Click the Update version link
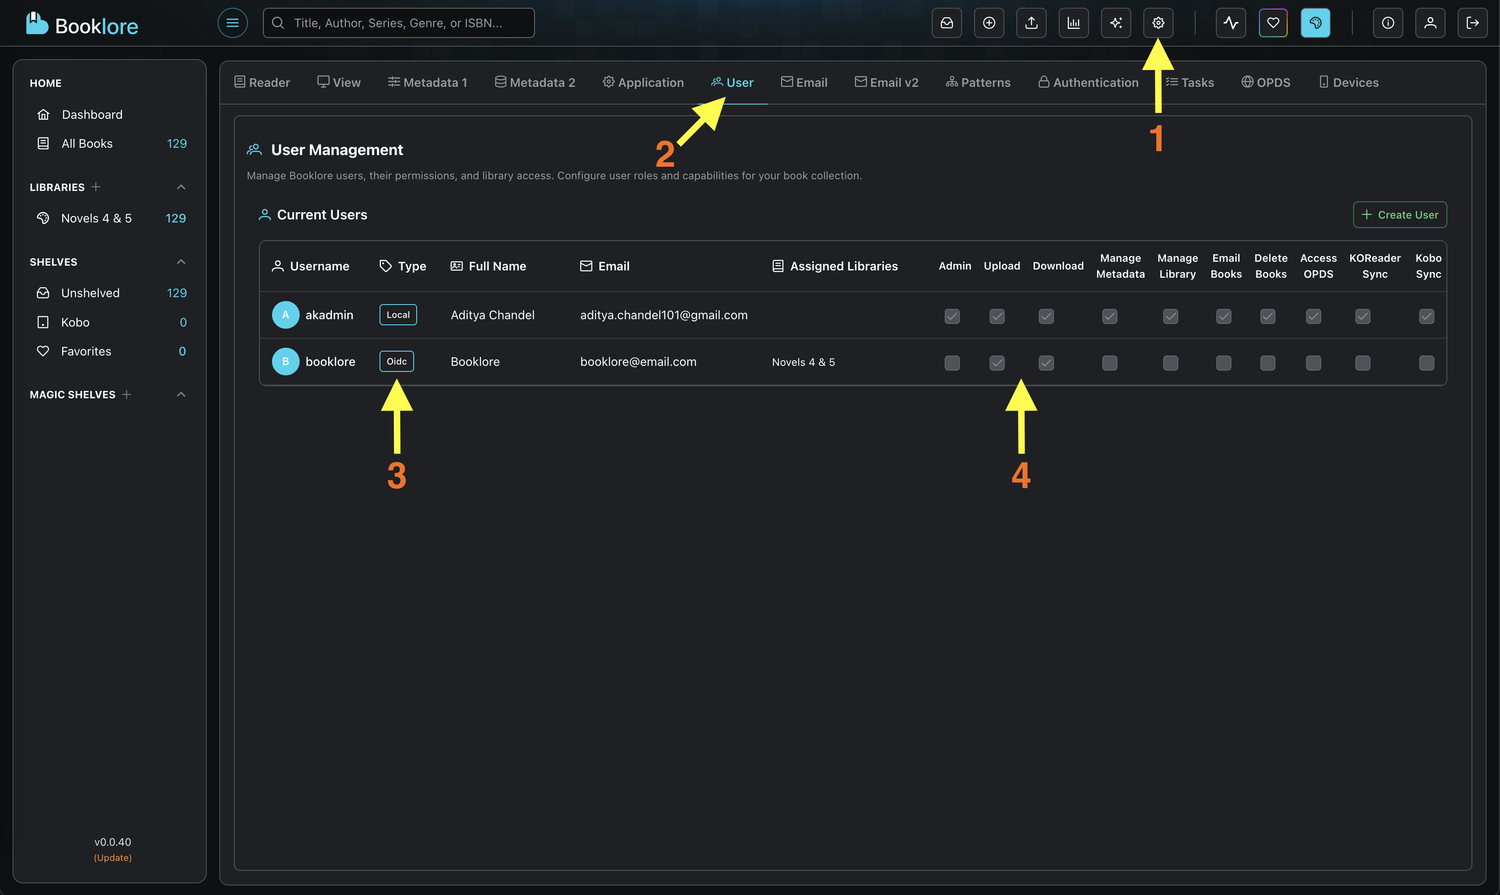1500x895 pixels. [113, 858]
